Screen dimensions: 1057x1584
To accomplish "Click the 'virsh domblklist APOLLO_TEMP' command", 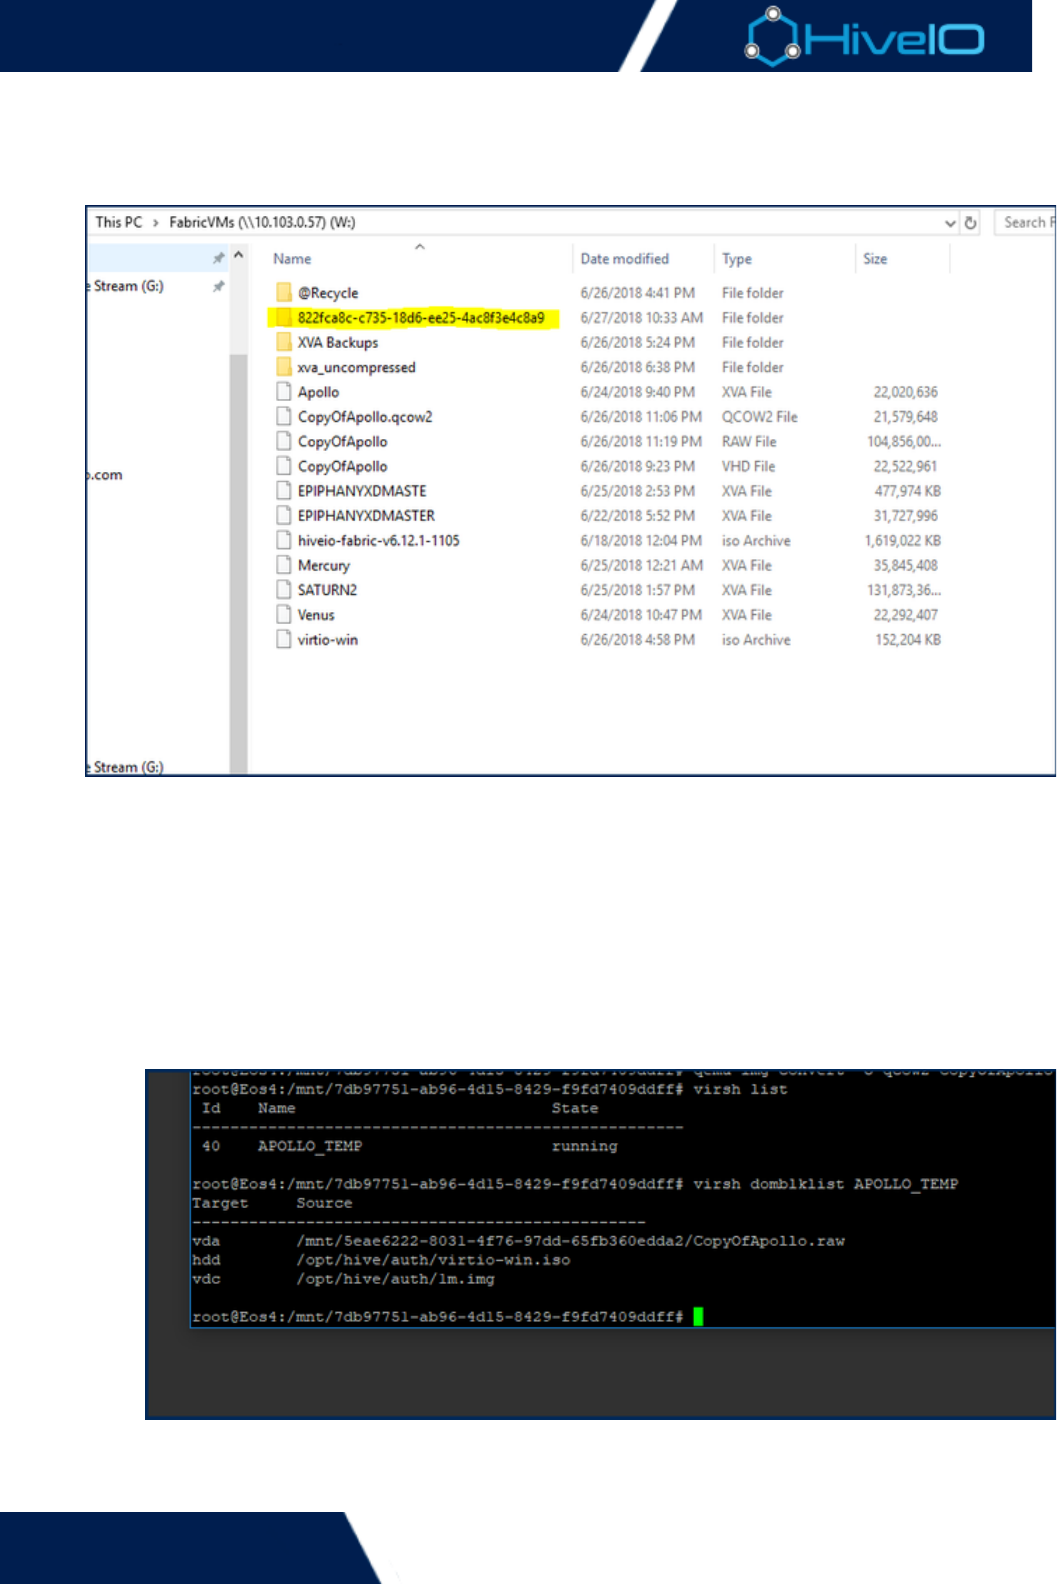I will [x=826, y=1184].
